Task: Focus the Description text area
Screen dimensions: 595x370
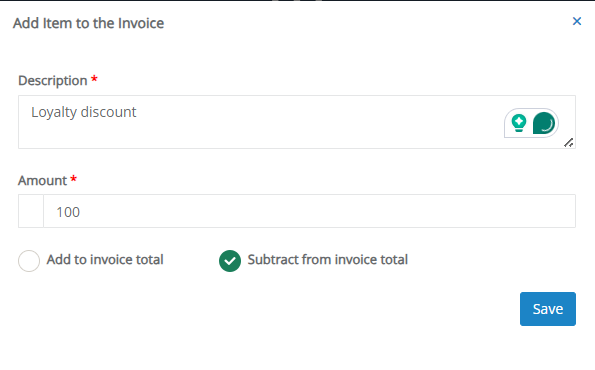Action: pyautogui.click(x=297, y=122)
